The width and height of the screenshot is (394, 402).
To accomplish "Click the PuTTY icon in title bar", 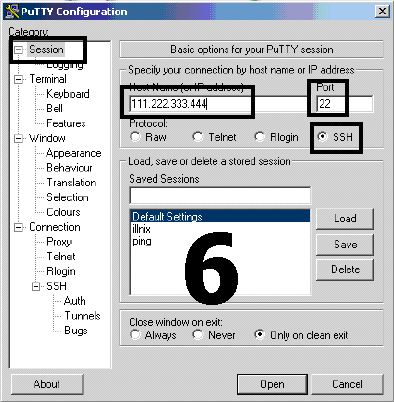I will pos(12,11).
